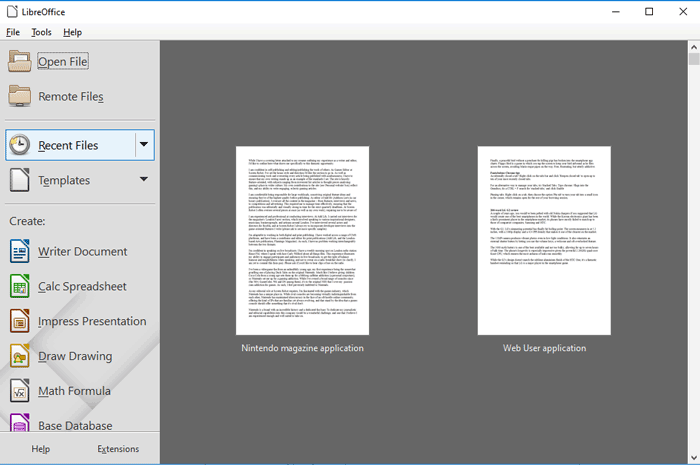The image size is (700, 465).
Task: Click the Web User application caption
Action: coord(544,348)
